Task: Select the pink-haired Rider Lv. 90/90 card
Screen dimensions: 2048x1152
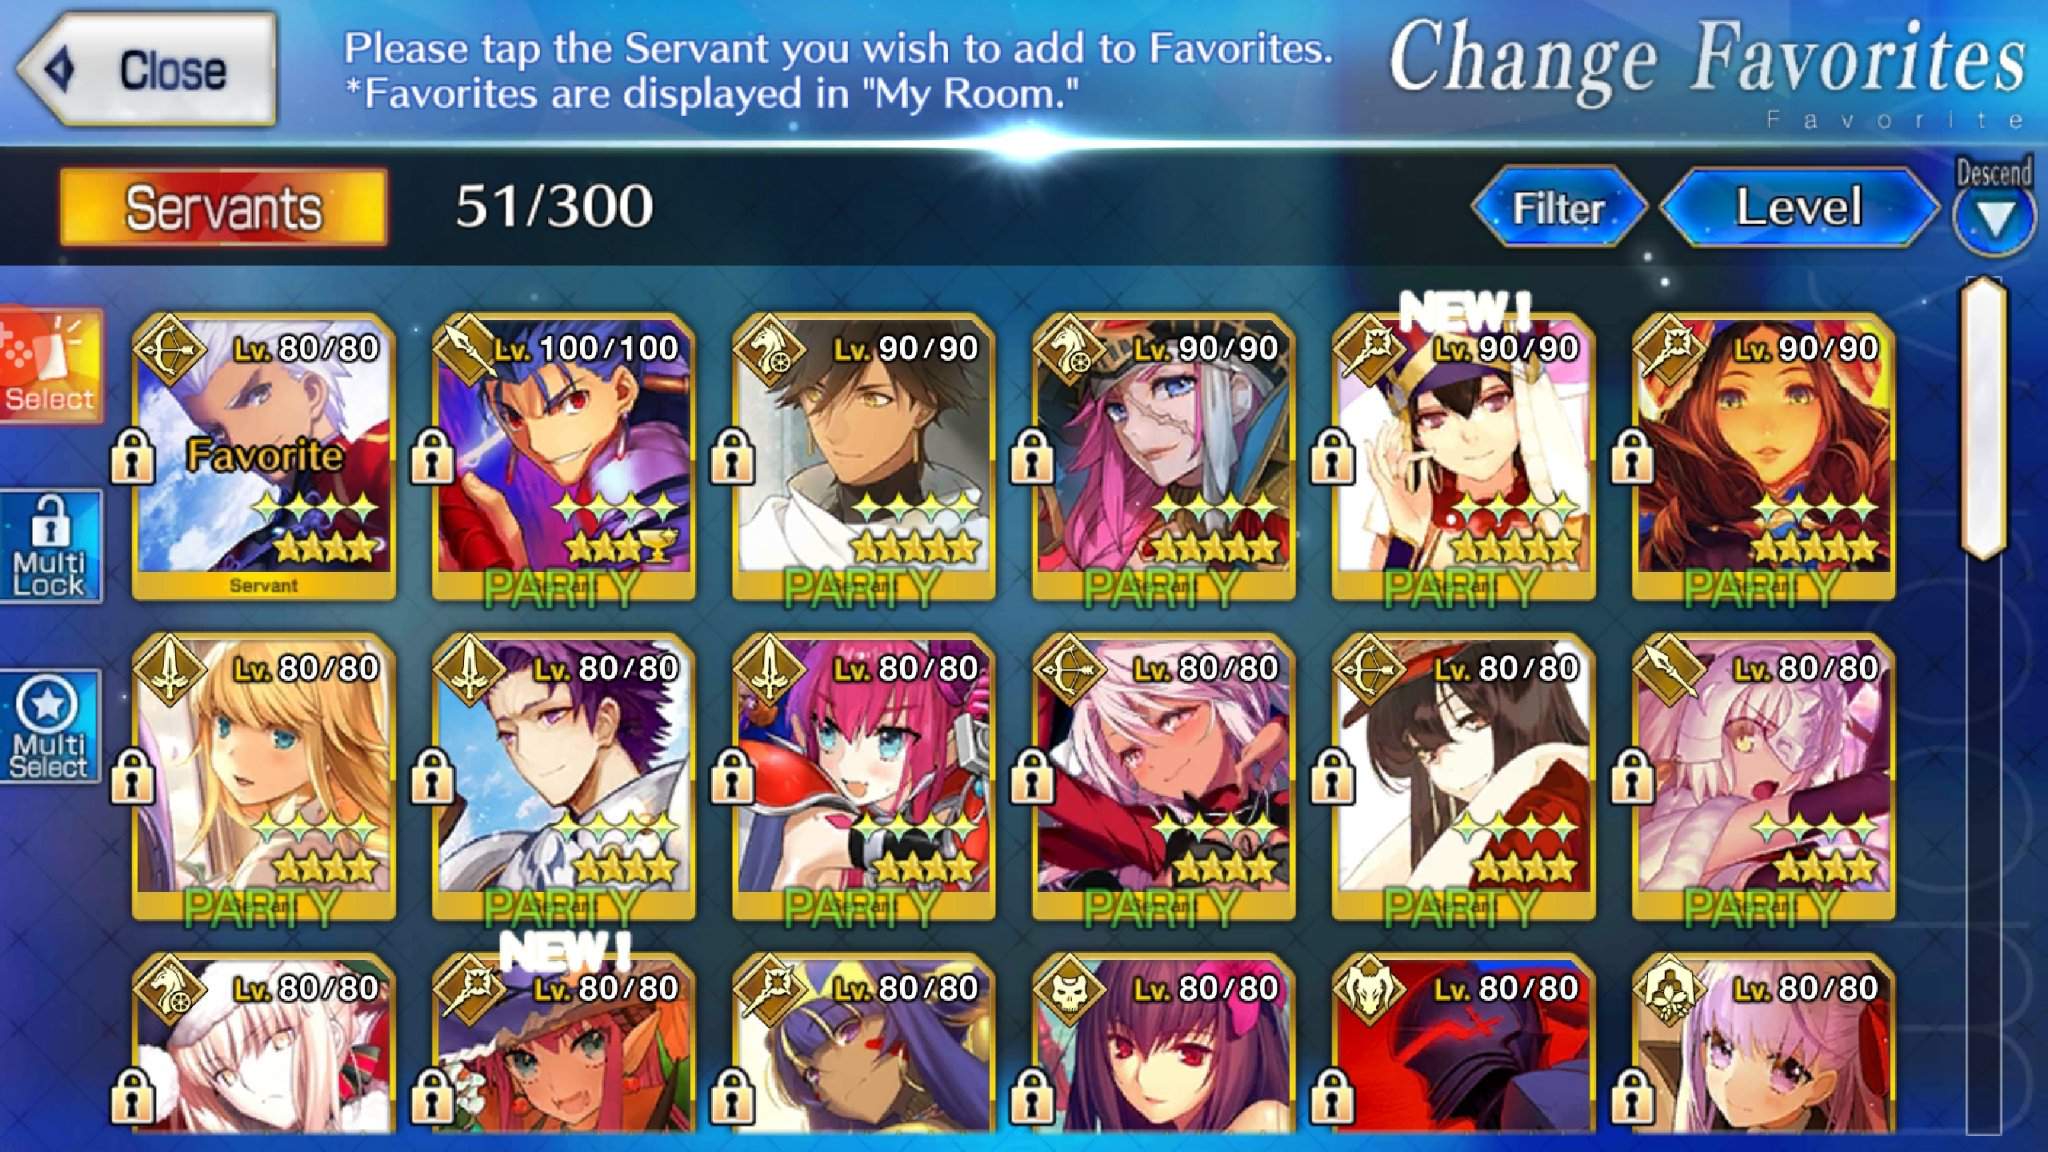Action: pos(1163,457)
